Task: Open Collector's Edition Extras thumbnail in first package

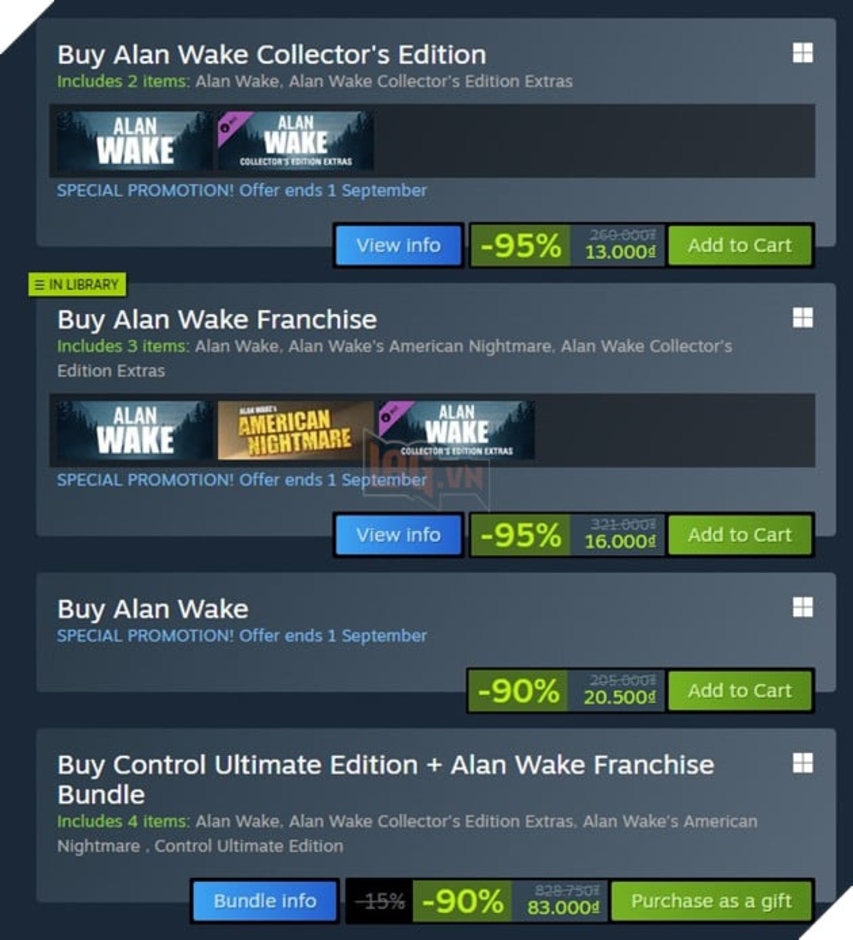Action: pyautogui.click(x=296, y=141)
